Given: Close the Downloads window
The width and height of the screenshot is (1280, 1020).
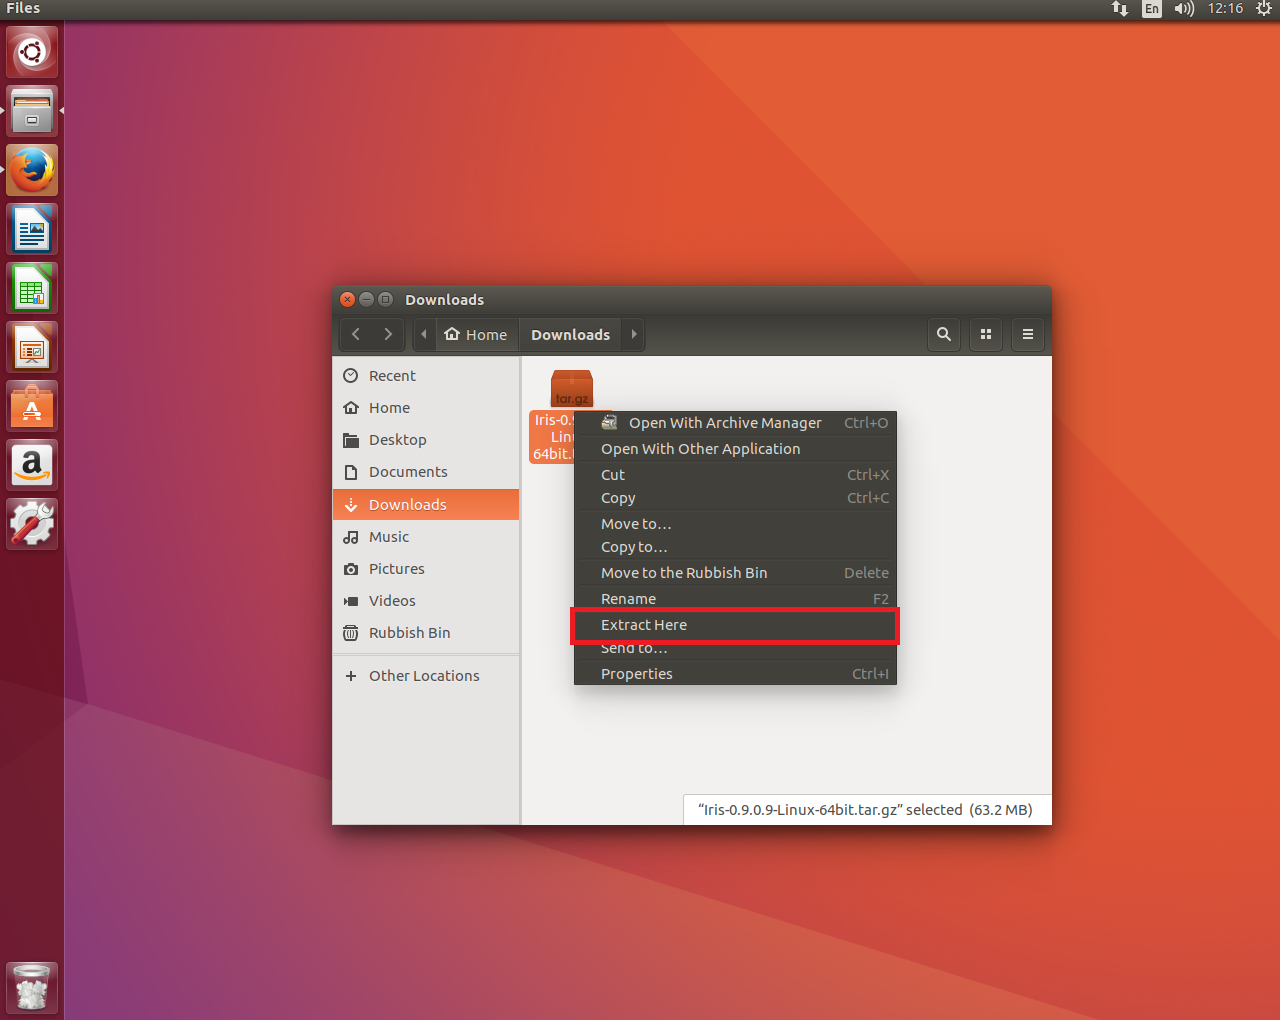Looking at the screenshot, I should (x=348, y=299).
